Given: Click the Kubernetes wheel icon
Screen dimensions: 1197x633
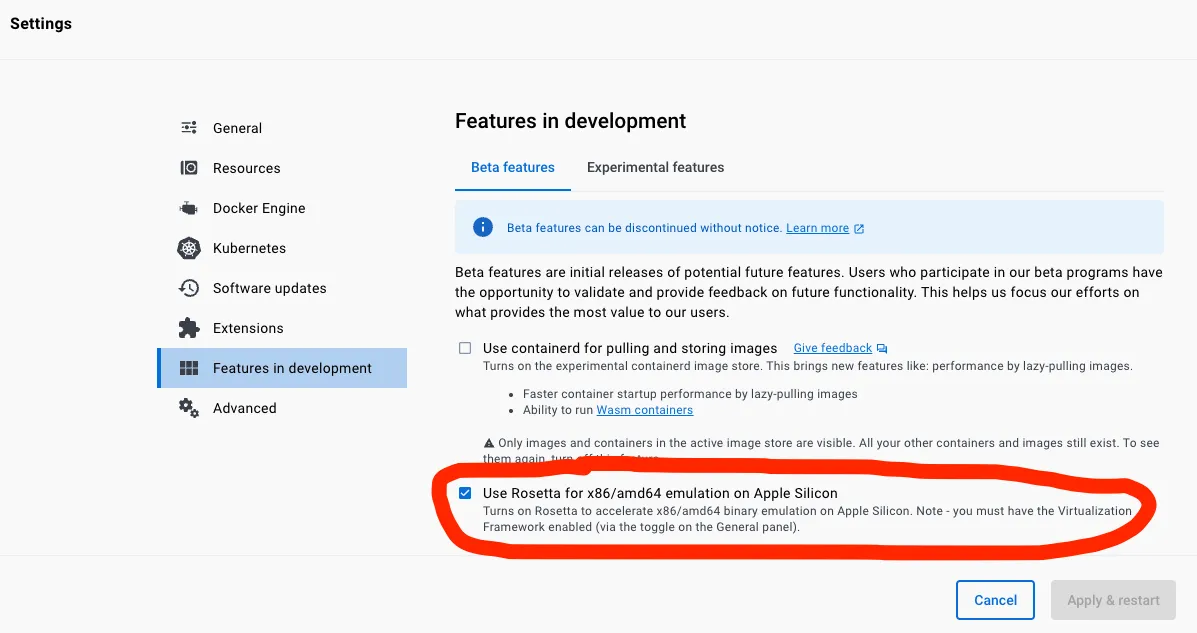Looking at the screenshot, I should tap(189, 248).
